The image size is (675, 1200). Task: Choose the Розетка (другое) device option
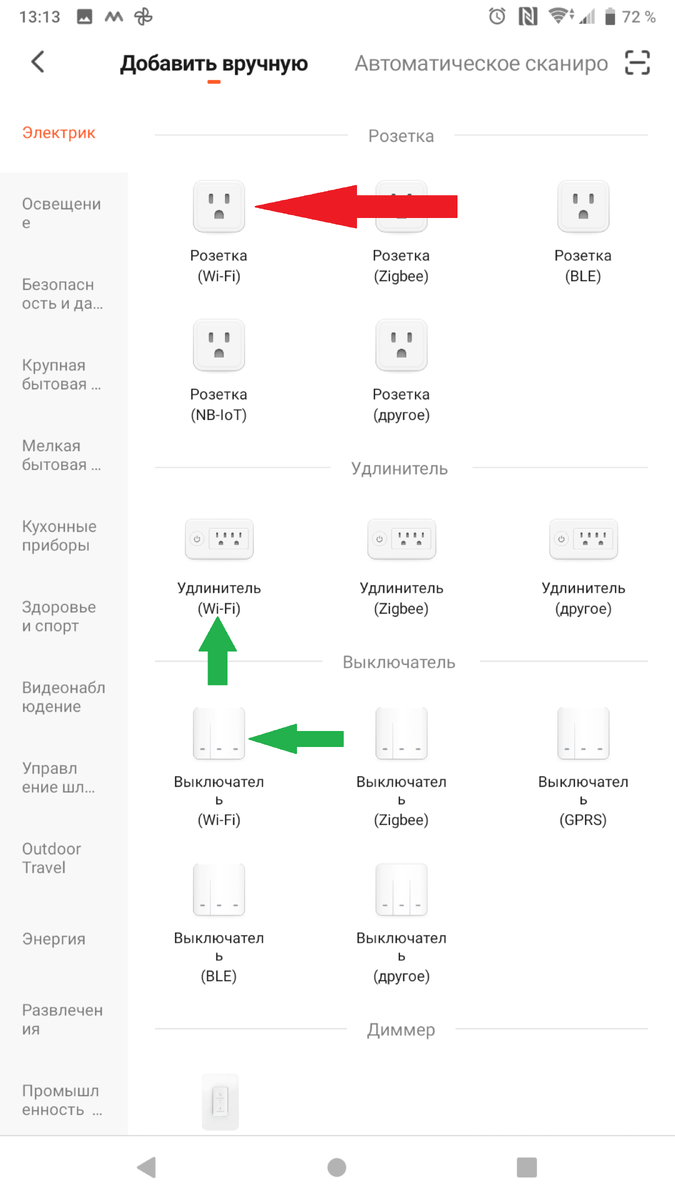click(401, 344)
